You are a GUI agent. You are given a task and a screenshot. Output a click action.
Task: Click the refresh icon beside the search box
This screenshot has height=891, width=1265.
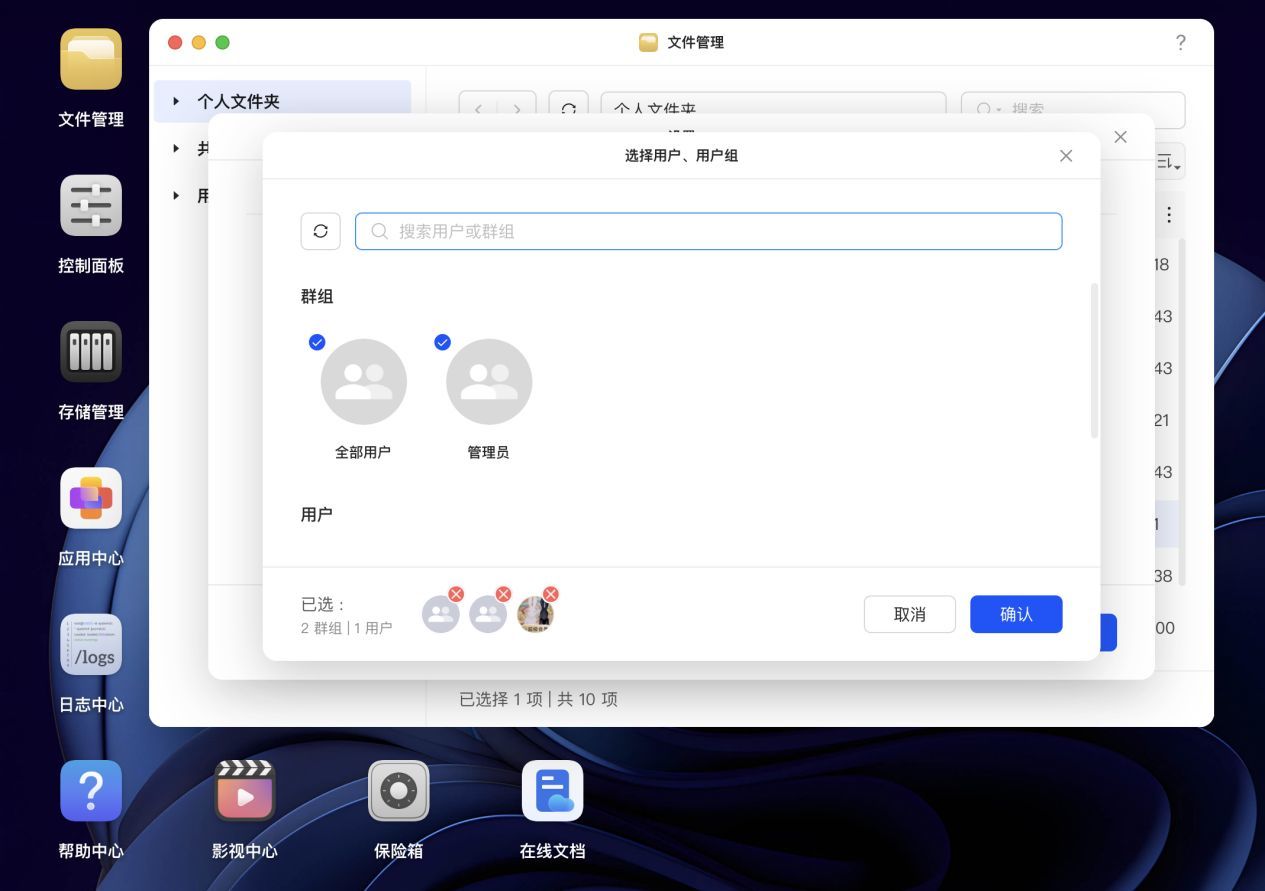pyautogui.click(x=320, y=231)
